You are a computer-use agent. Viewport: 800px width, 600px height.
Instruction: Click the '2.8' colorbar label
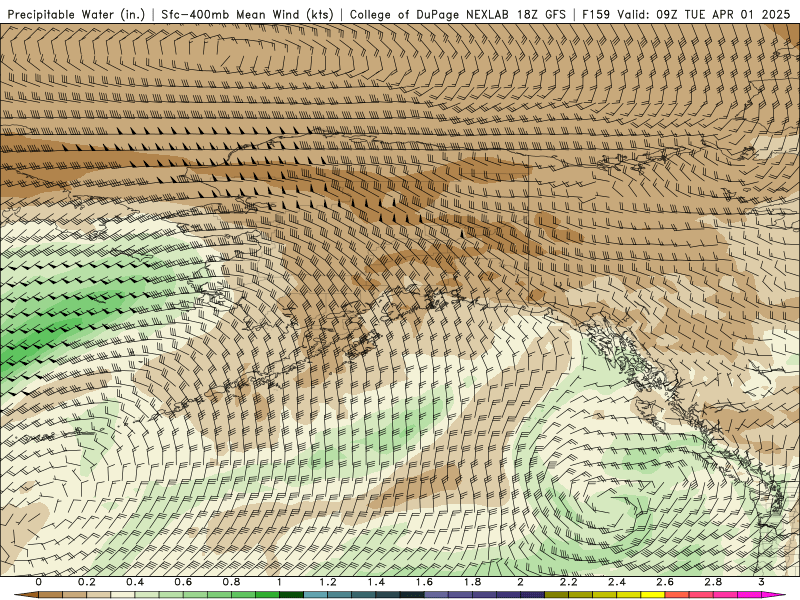pos(713,582)
